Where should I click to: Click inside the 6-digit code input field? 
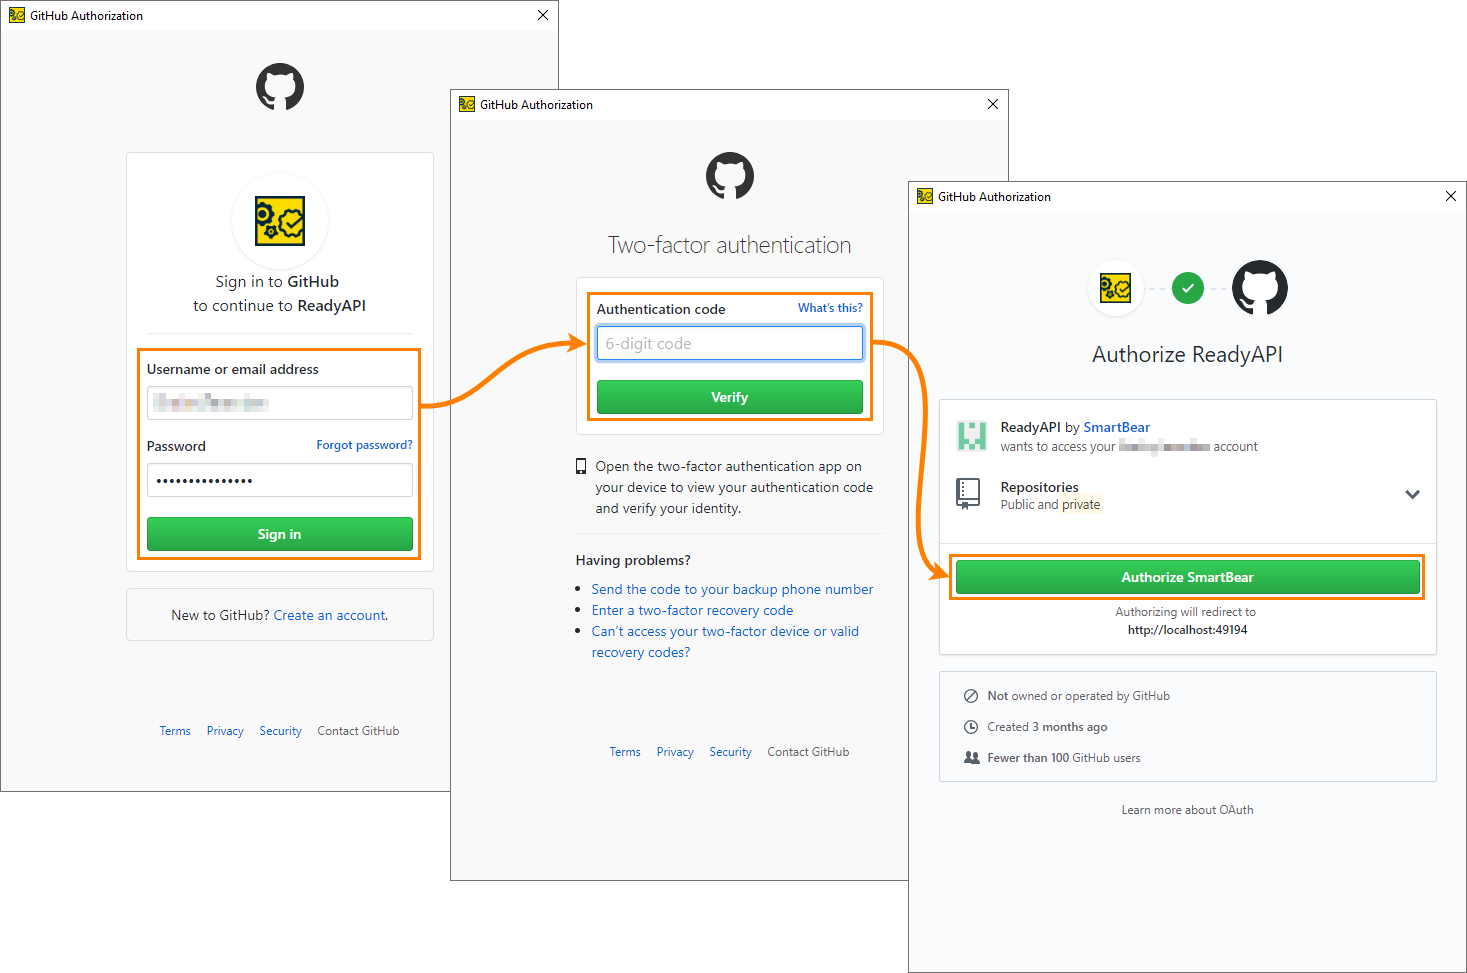point(729,343)
